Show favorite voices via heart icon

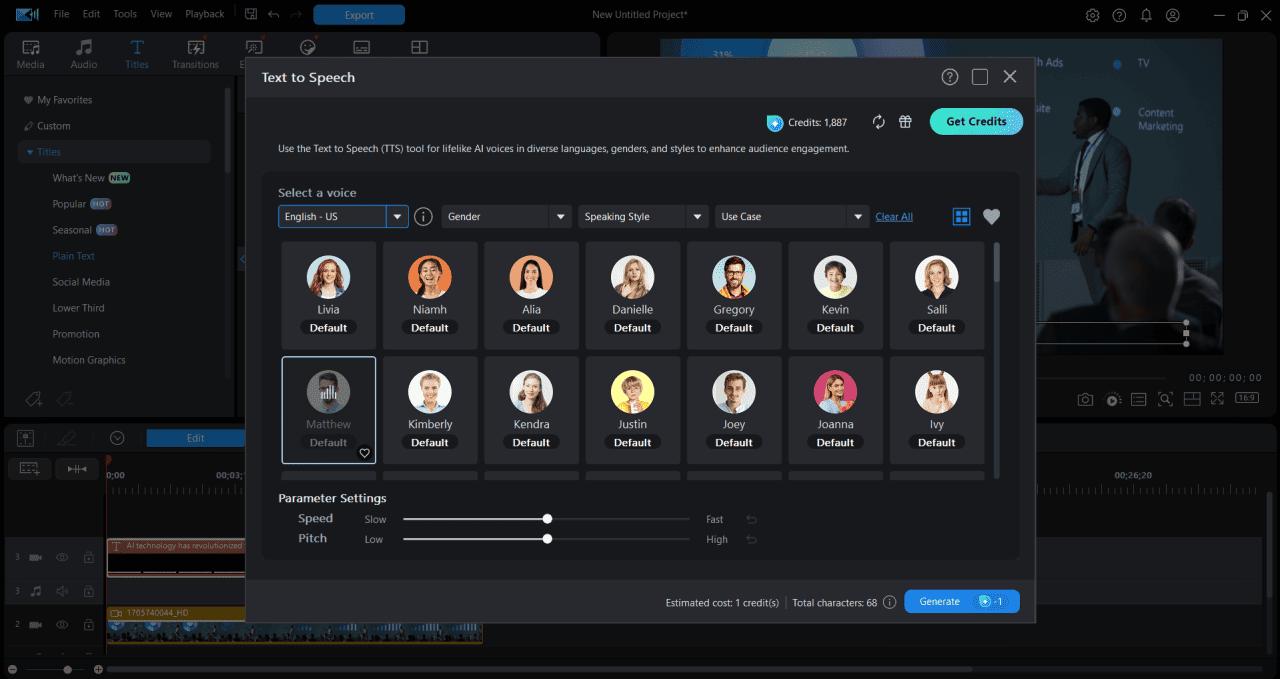click(x=990, y=216)
